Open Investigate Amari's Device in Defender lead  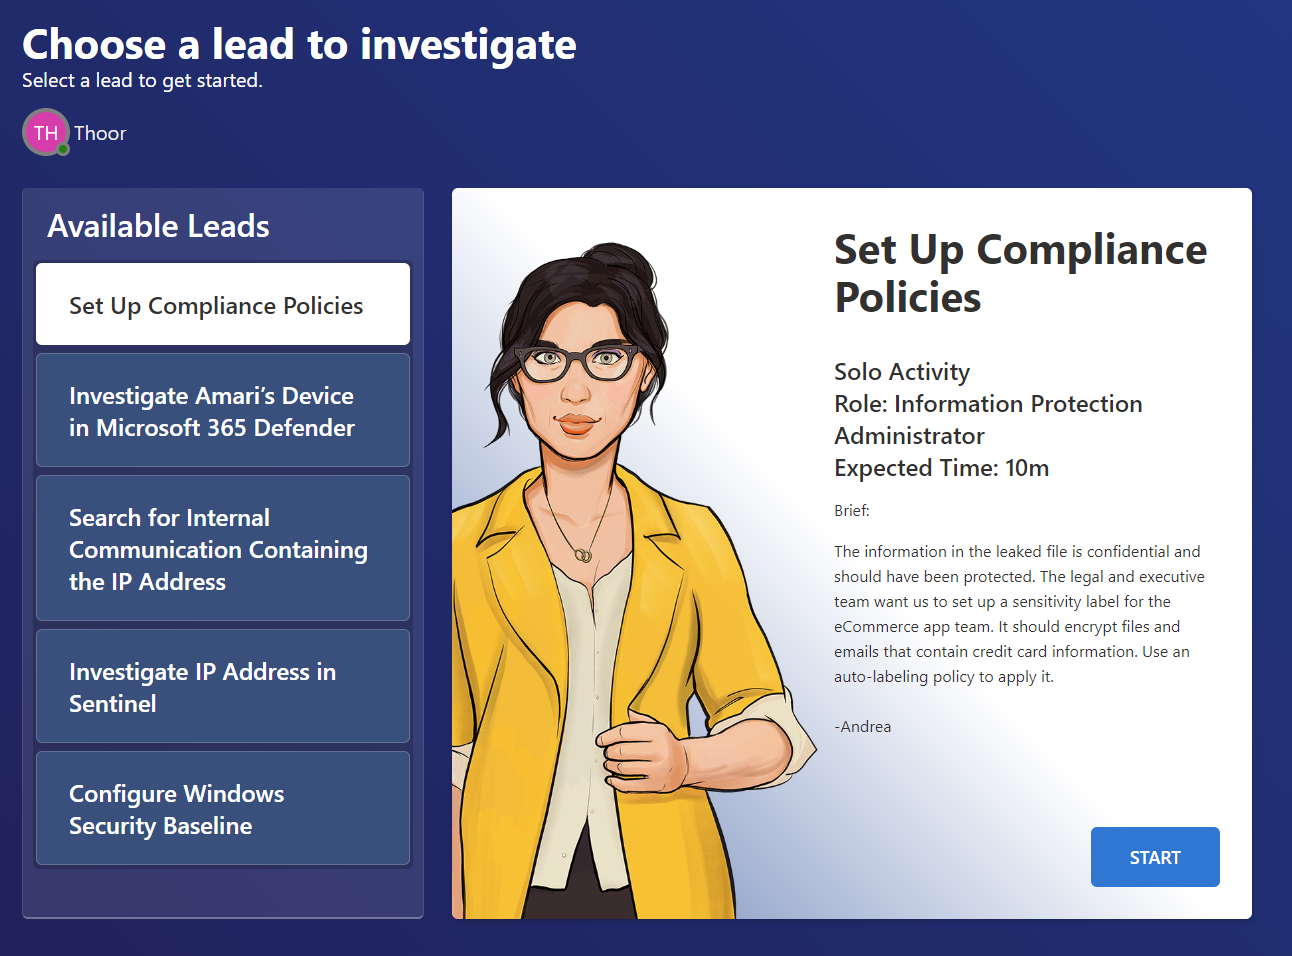coord(223,410)
